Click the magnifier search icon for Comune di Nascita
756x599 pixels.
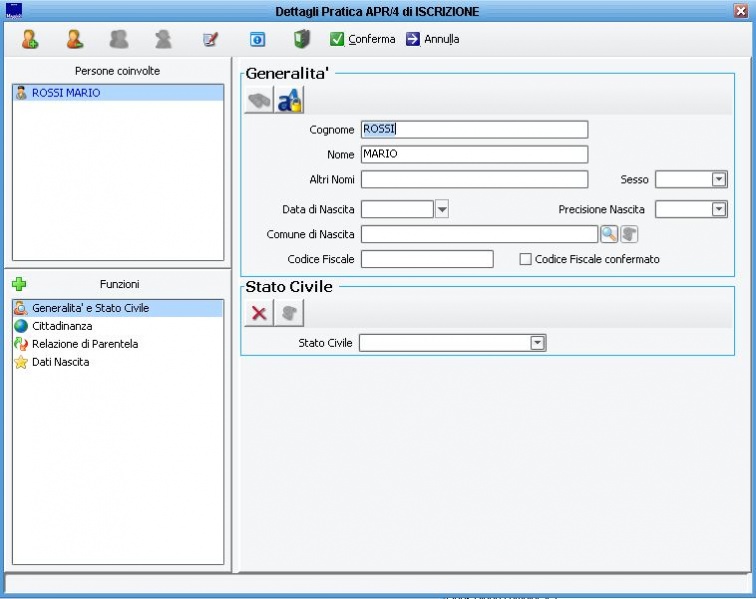point(608,234)
